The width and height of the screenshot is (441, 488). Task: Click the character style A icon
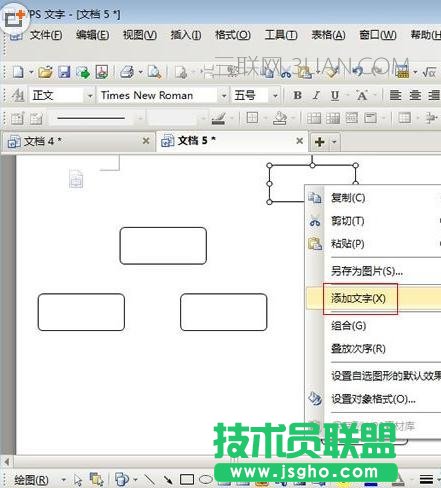coord(361,96)
